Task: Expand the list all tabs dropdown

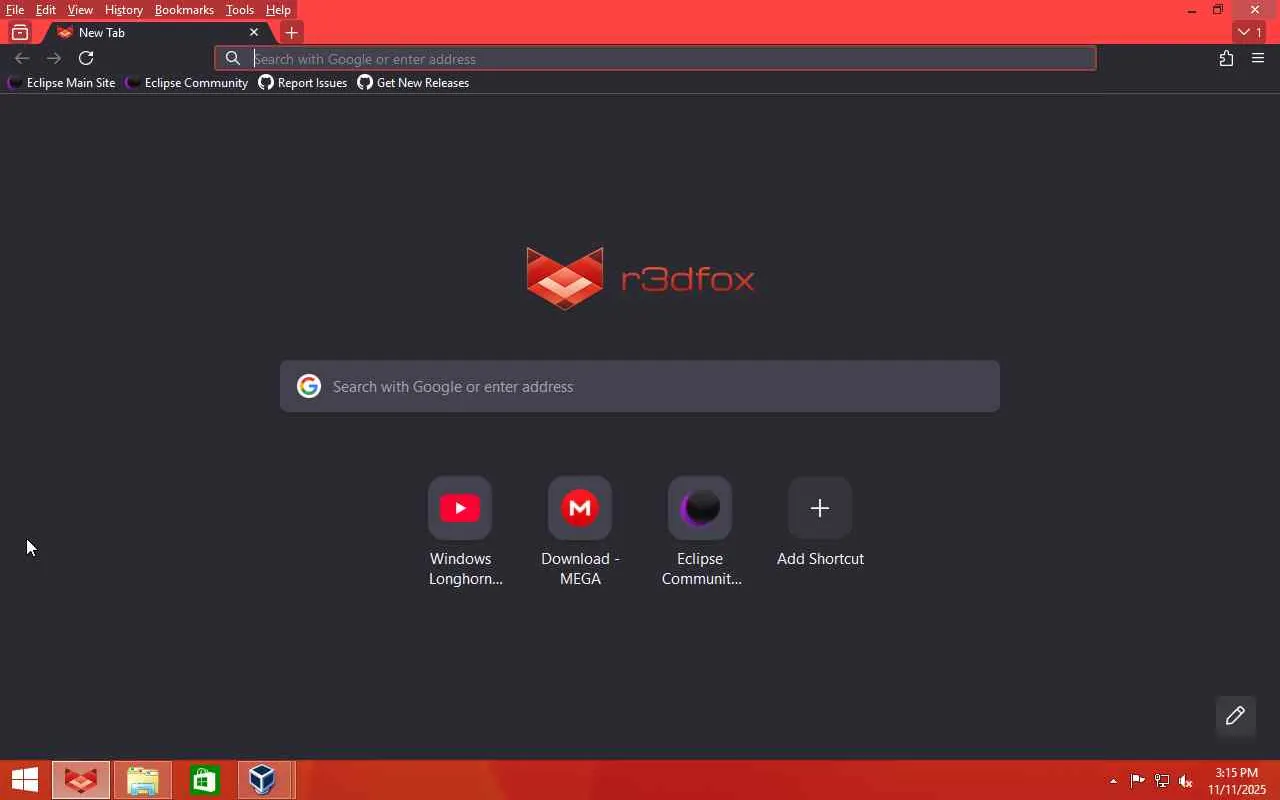Action: (1250, 33)
